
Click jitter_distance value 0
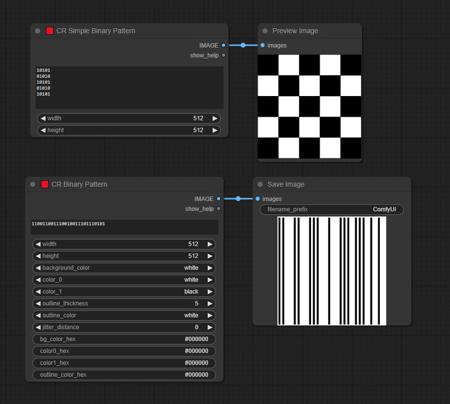(x=196, y=327)
